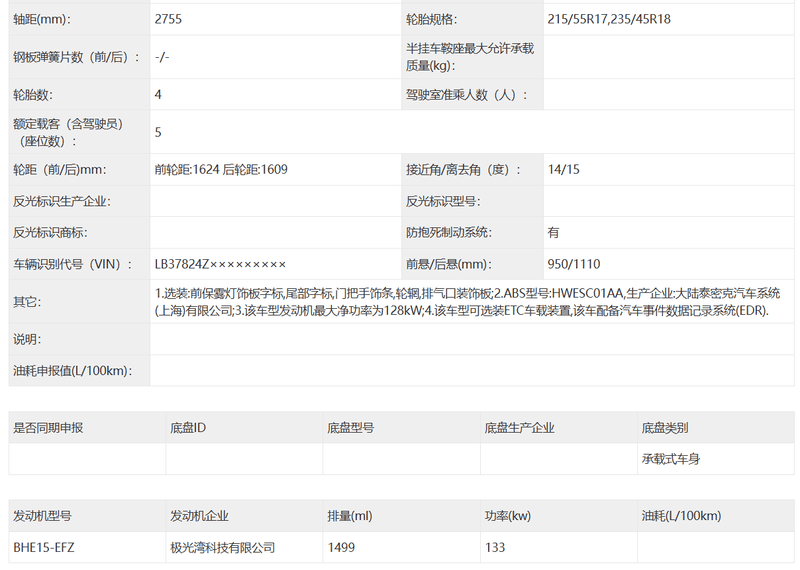Viewport: 800px width, 570px height.
Task: Select the approach/departure angle value 14/15
Action: 564,169
